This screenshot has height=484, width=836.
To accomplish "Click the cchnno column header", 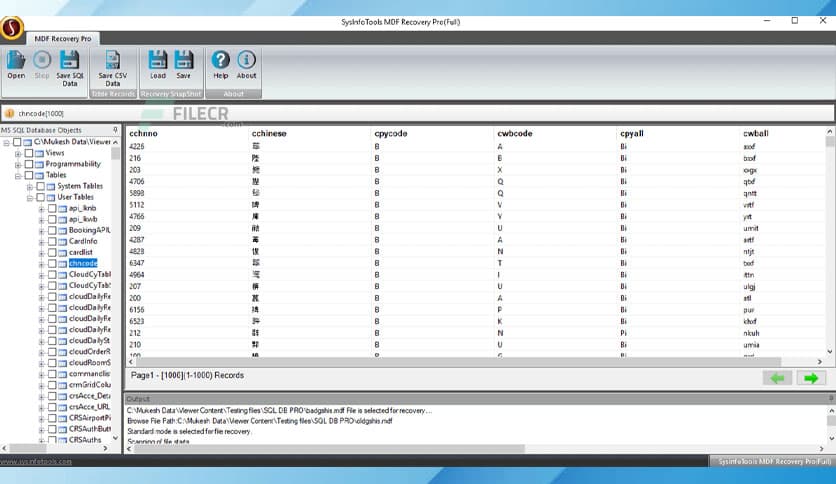I will coord(143,133).
